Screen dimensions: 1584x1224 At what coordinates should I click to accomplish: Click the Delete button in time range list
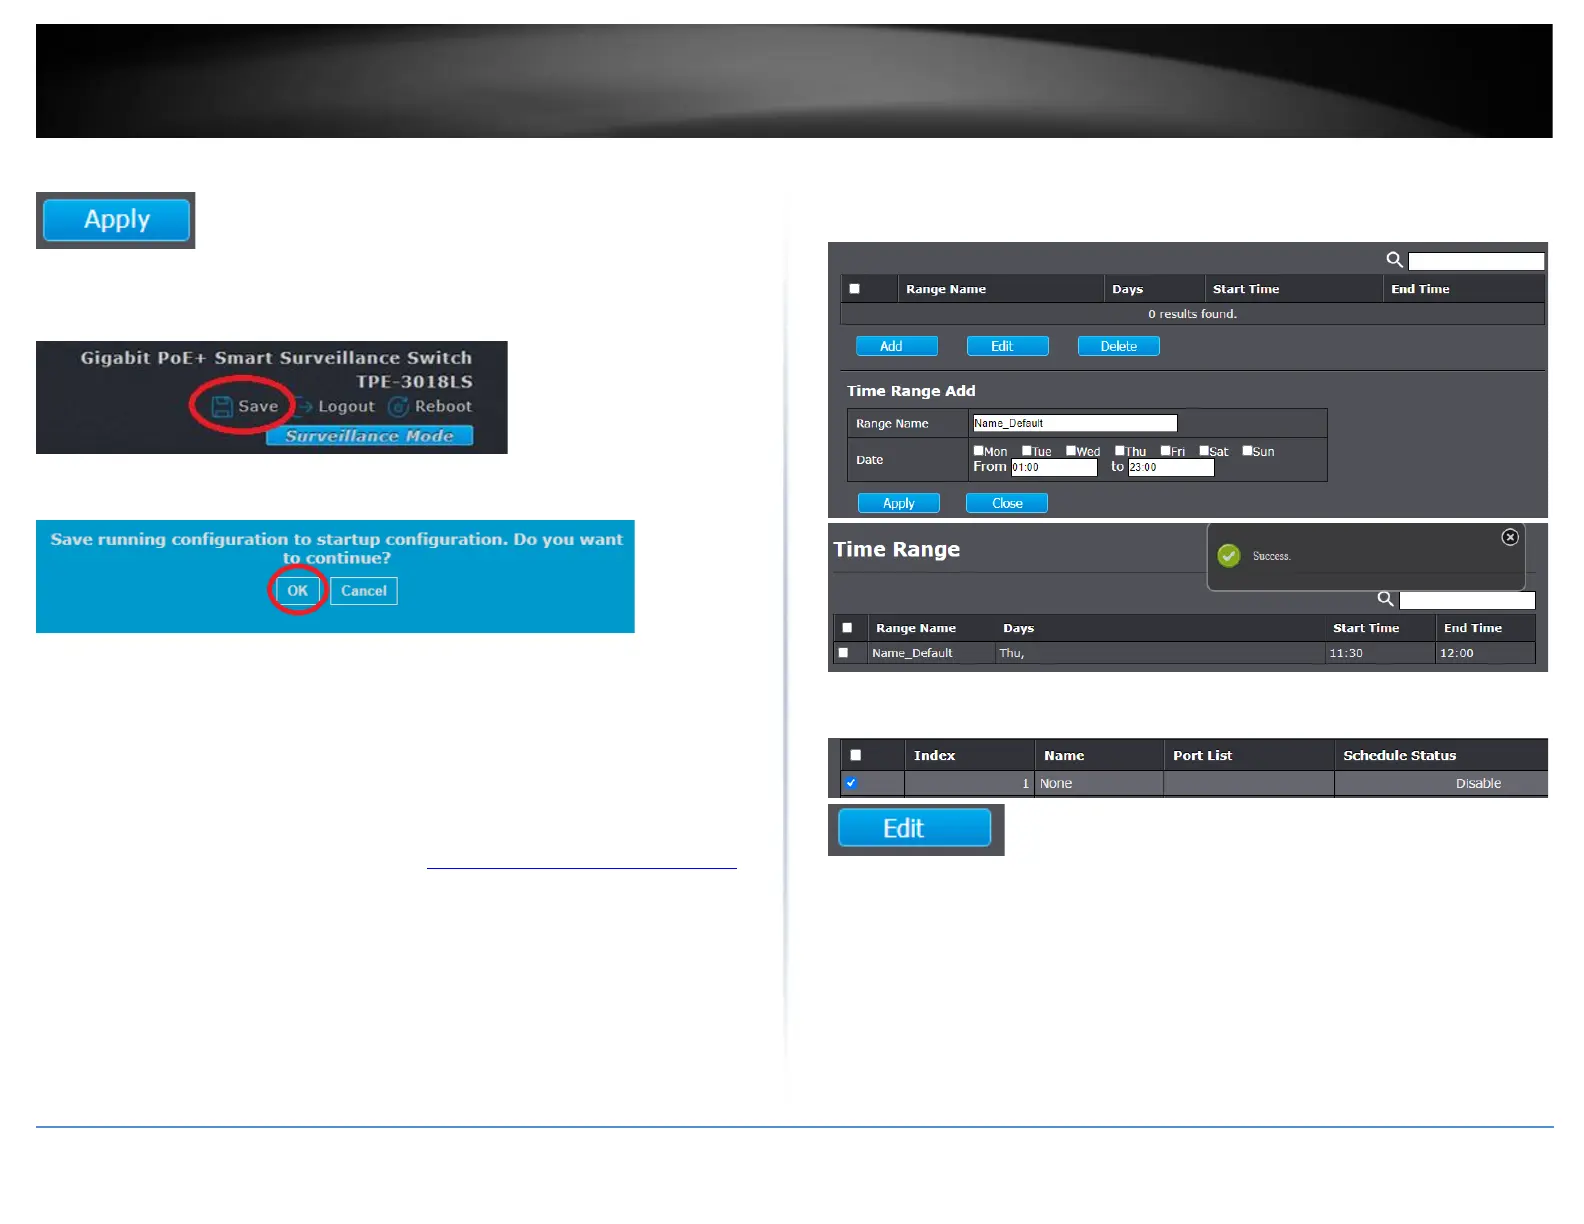[x=1119, y=346]
